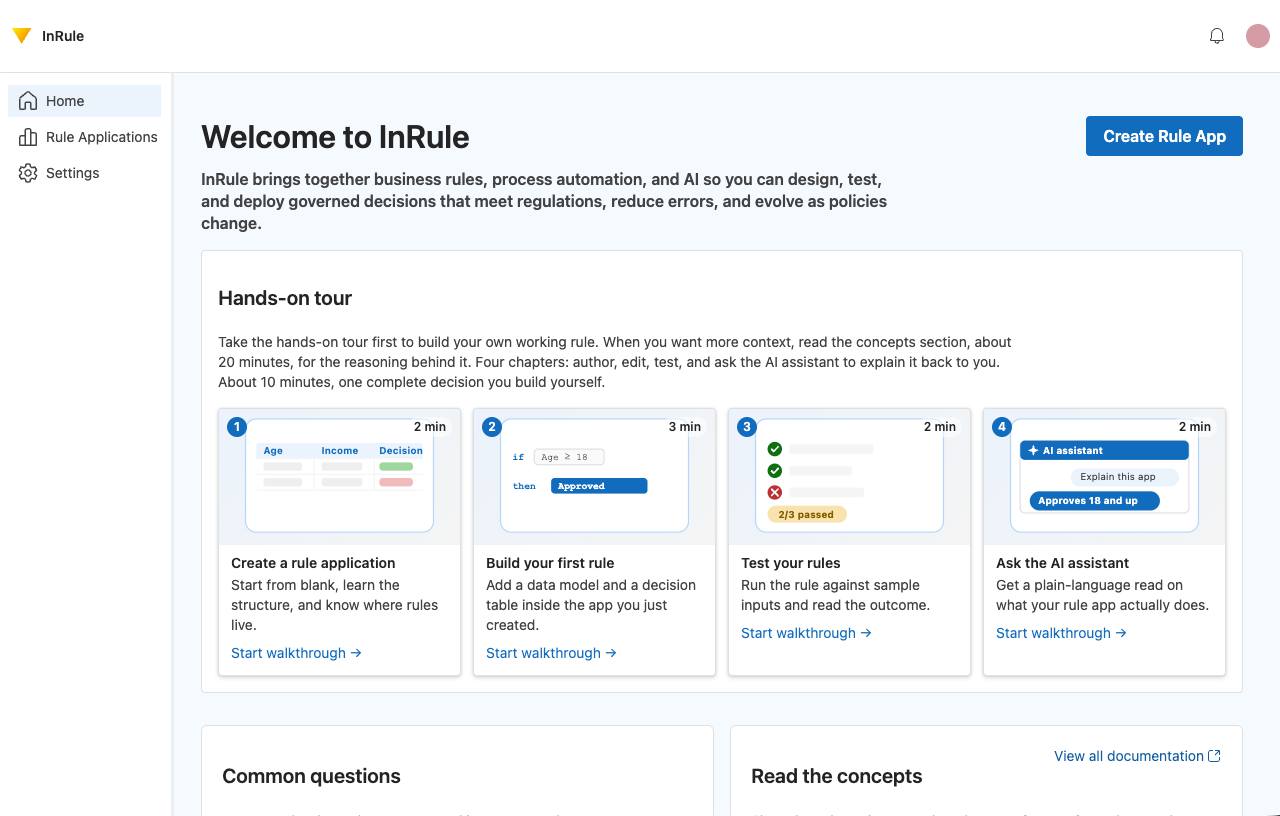Open the notifications bell
This screenshot has height=816, width=1280.
point(1217,36)
